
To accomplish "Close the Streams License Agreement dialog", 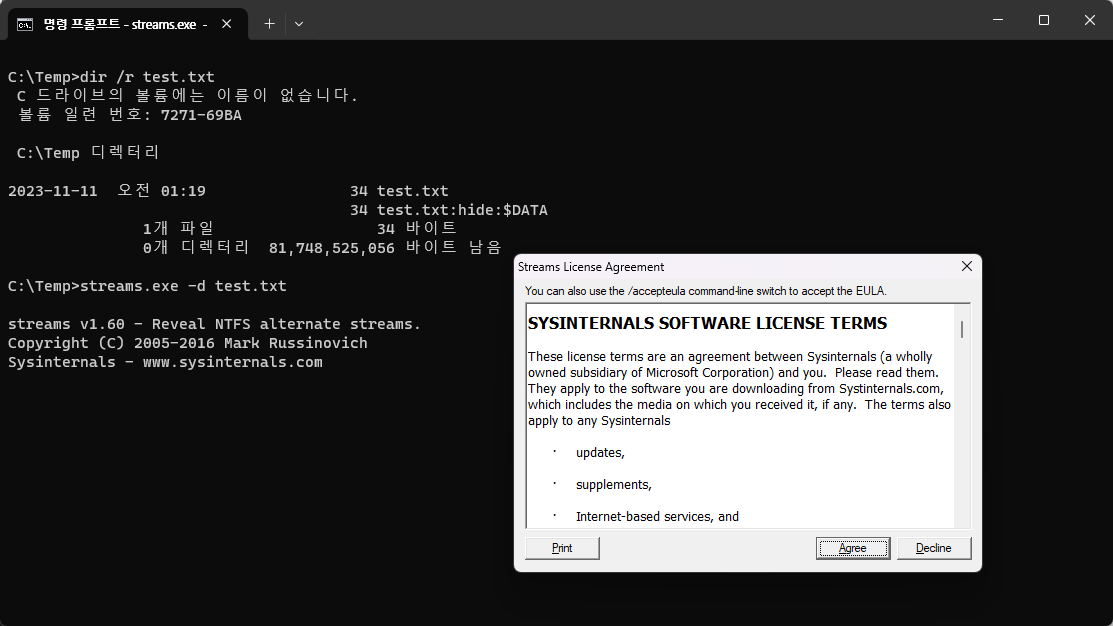I will pos(967,266).
